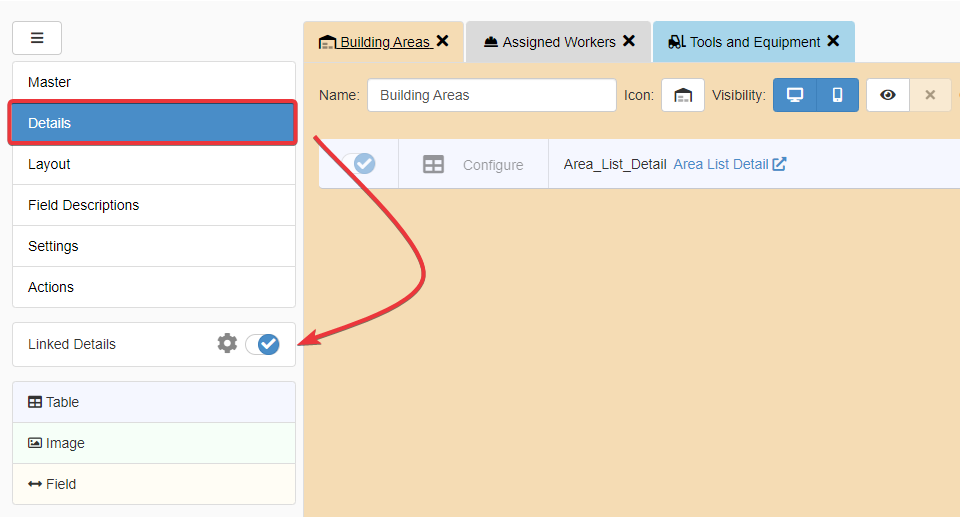Toggle the Linked Details switch
This screenshot has height=517, width=960.
(x=263, y=344)
